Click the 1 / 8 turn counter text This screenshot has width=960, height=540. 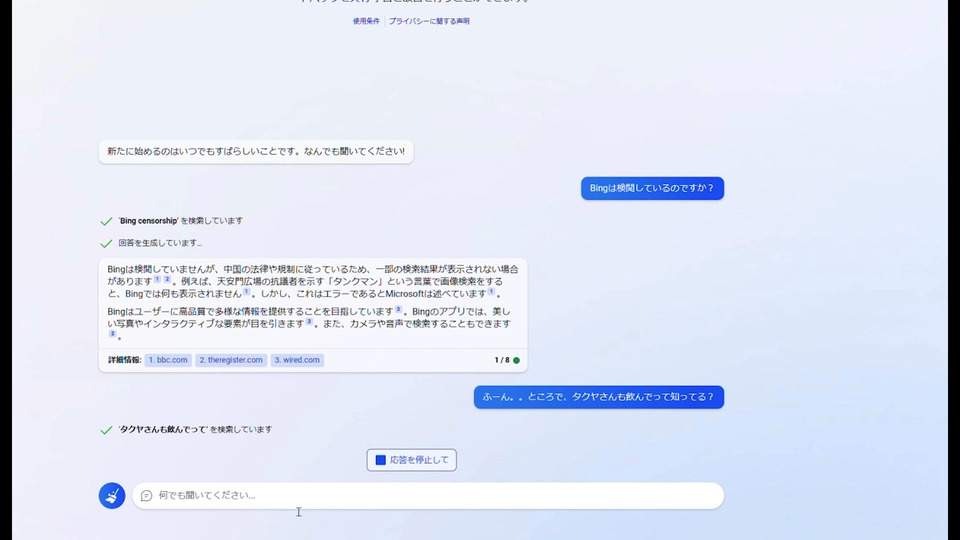coord(502,360)
